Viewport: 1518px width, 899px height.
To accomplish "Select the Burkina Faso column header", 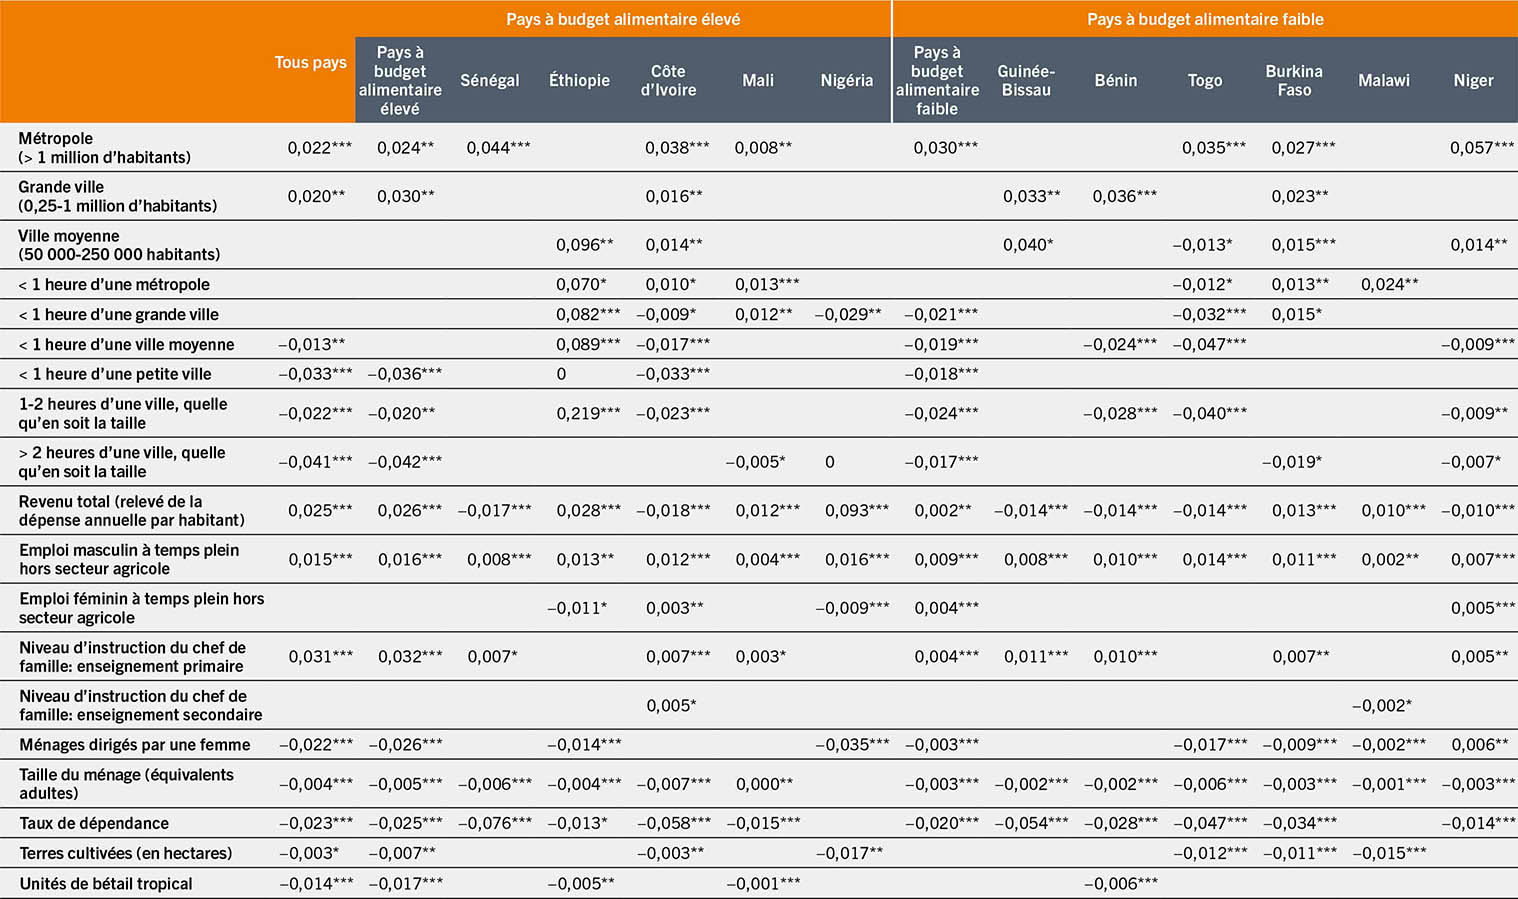I will click(x=1294, y=80).
